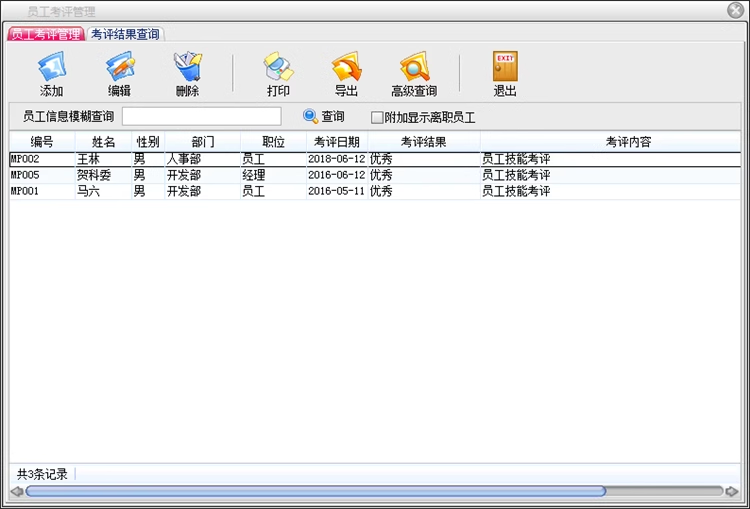This screenshot has height=509, width=750.
Task: Click date cell 2016-05-11
Action: (337, 191)
